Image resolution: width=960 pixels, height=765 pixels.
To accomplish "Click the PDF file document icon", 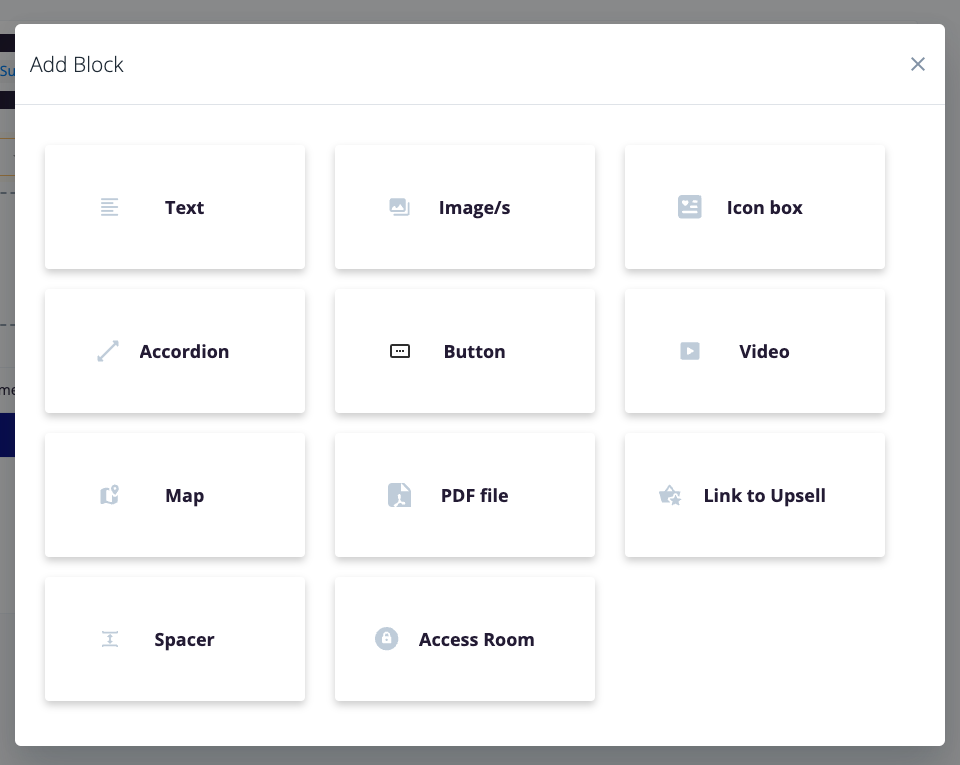I will [x=399, y=495].
